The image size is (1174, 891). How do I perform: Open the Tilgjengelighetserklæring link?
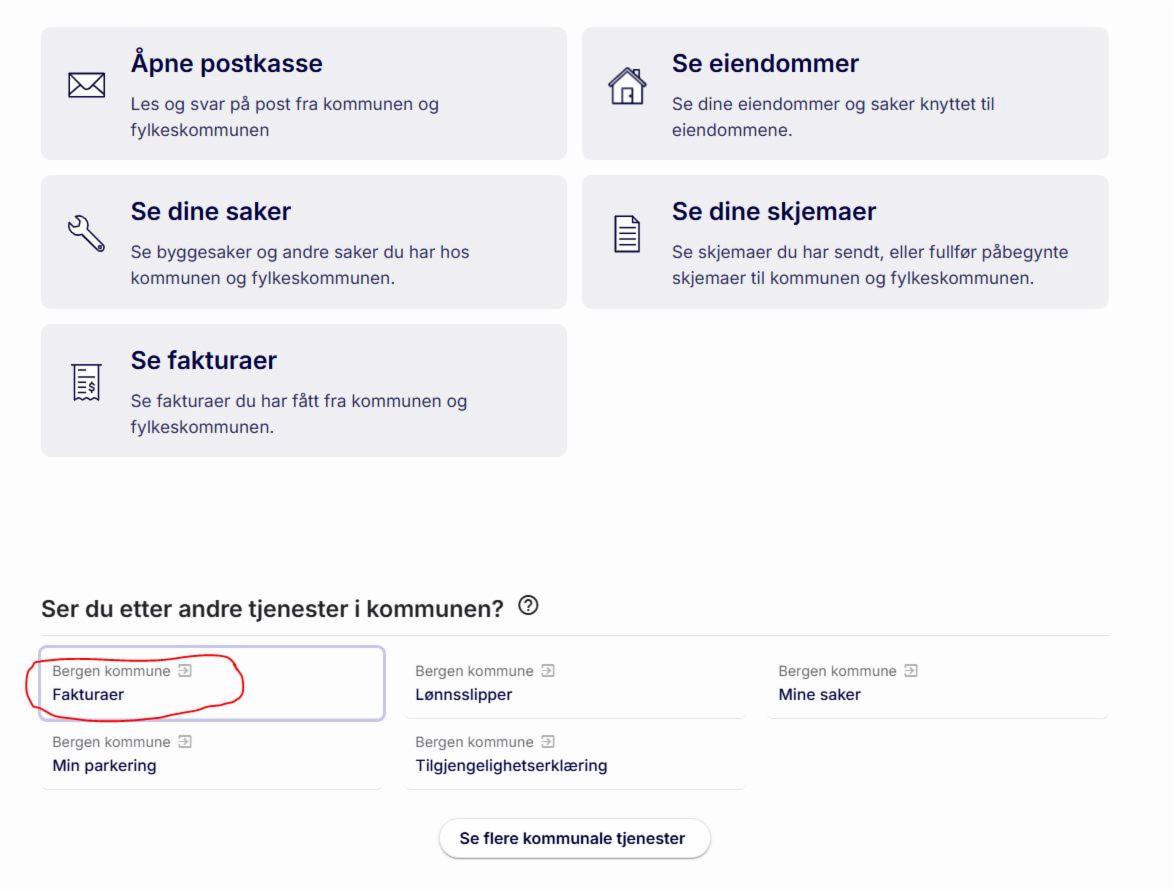(511, 766)
